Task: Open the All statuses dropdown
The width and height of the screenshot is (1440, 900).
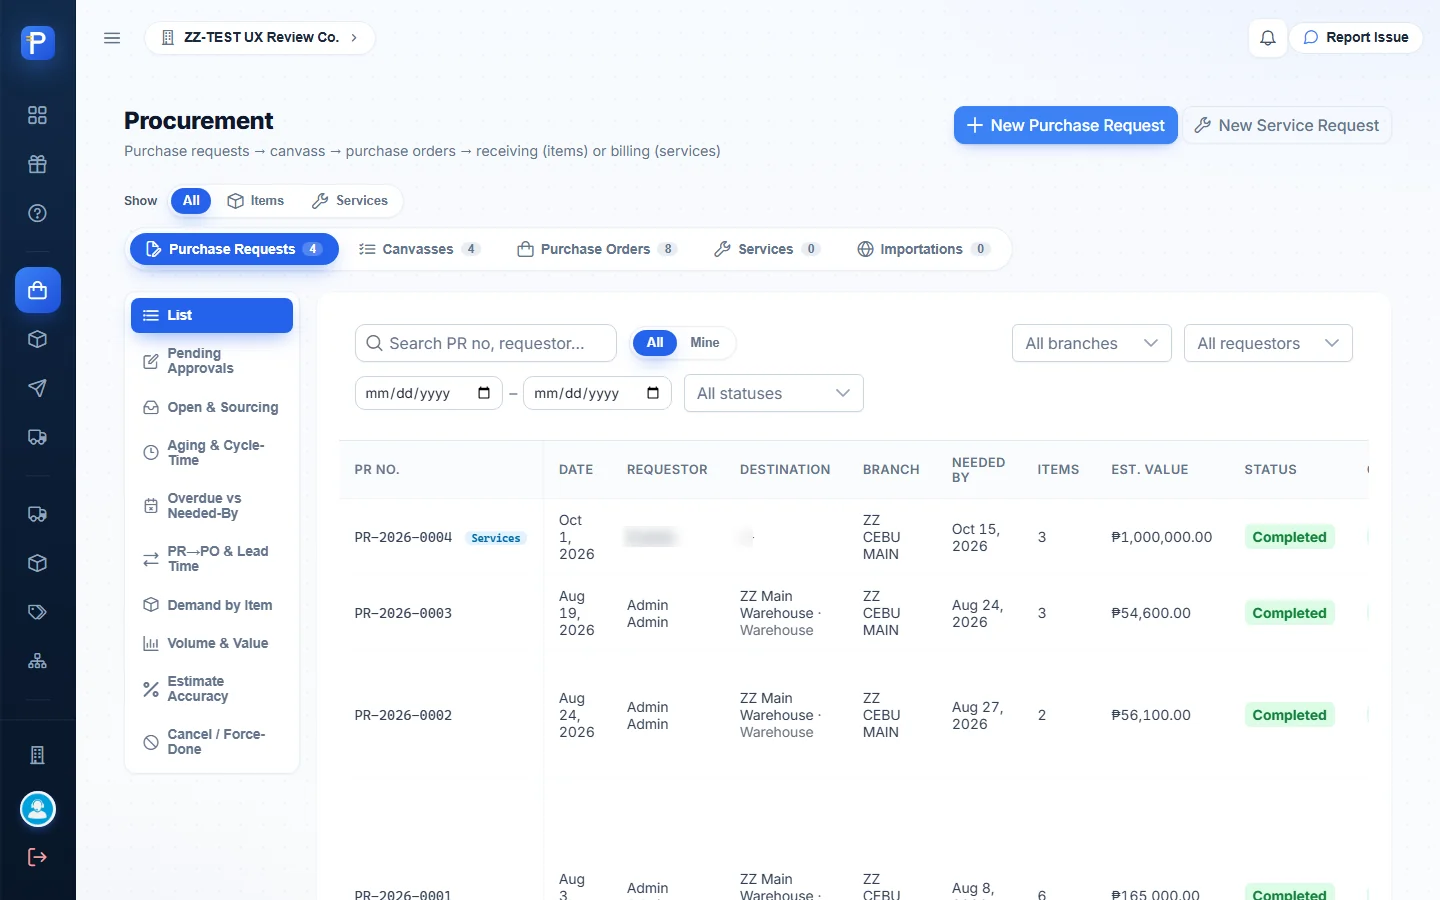Action: pos(774,393)
